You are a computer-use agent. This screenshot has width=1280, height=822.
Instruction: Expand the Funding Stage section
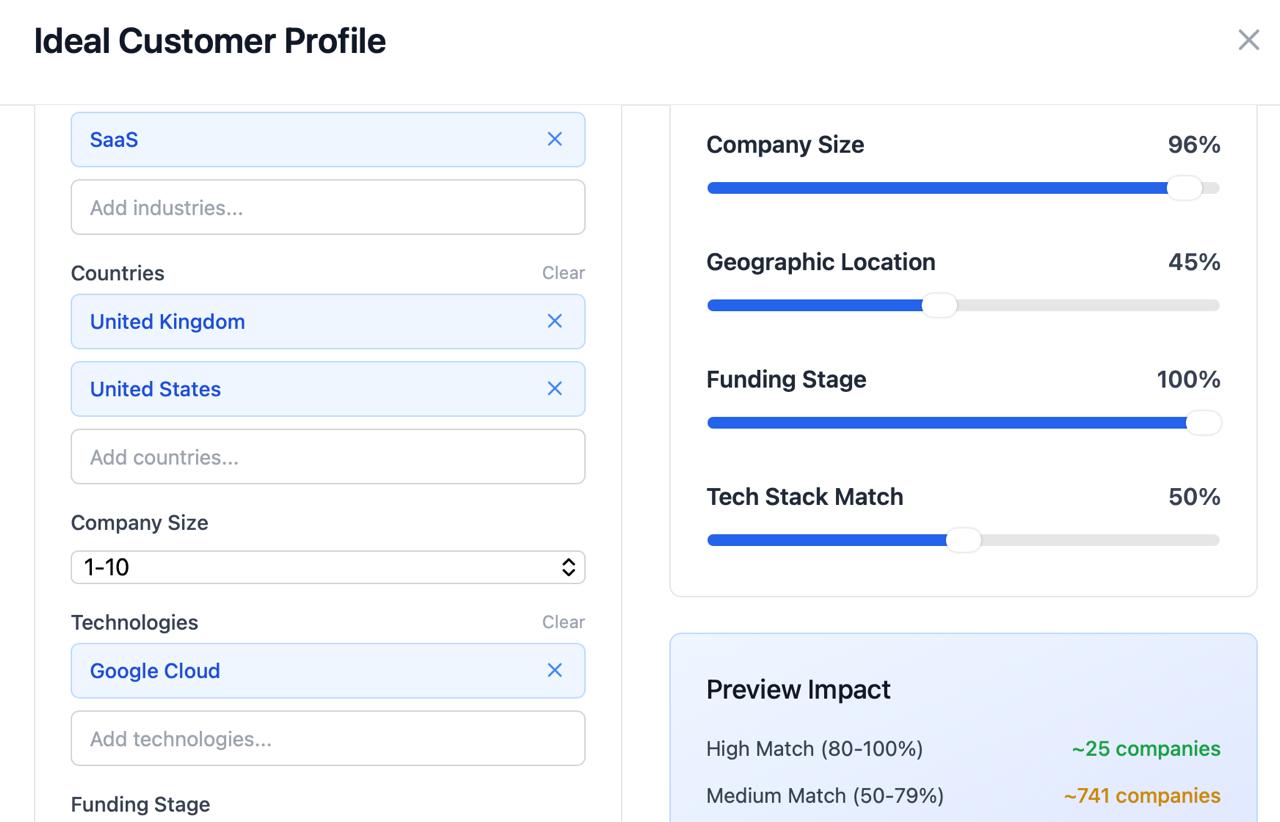coord(140,804)
